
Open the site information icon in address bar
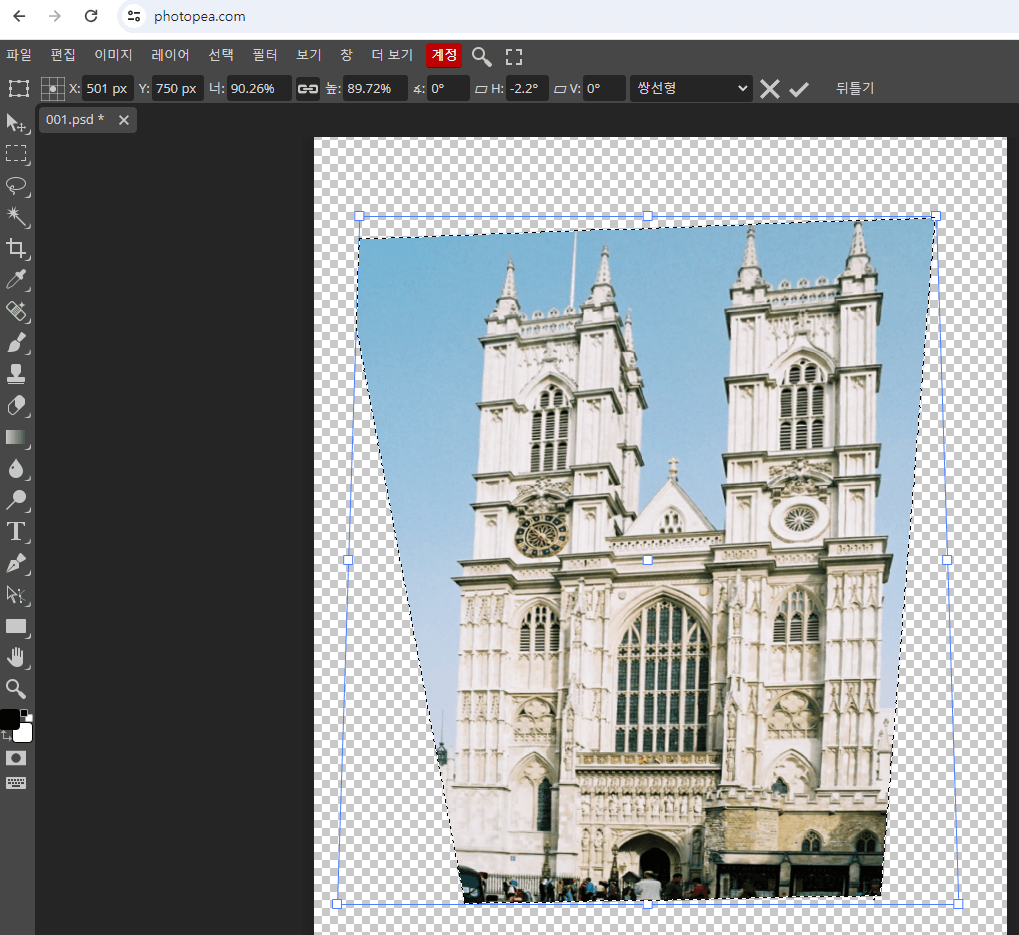[x=133, y=16]
